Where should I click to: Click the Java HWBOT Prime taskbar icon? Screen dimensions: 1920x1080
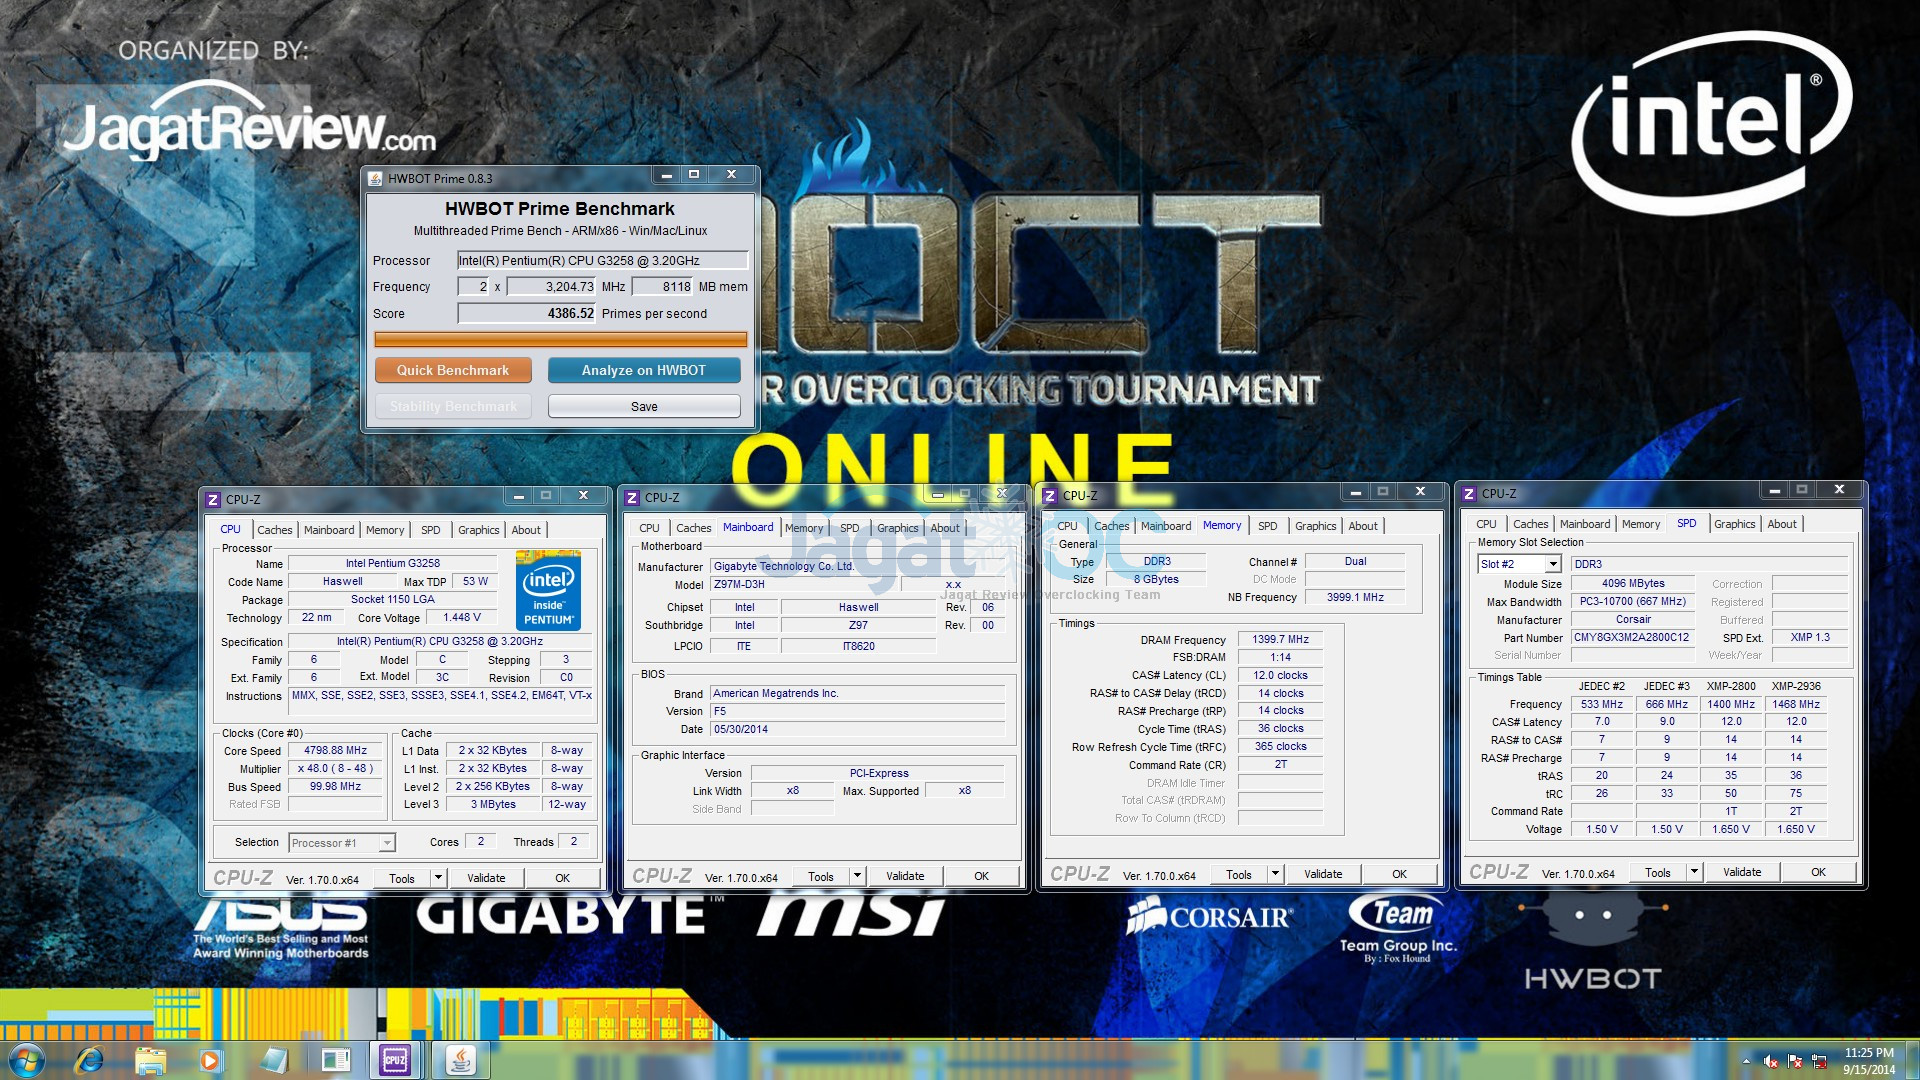point(460,1060)
